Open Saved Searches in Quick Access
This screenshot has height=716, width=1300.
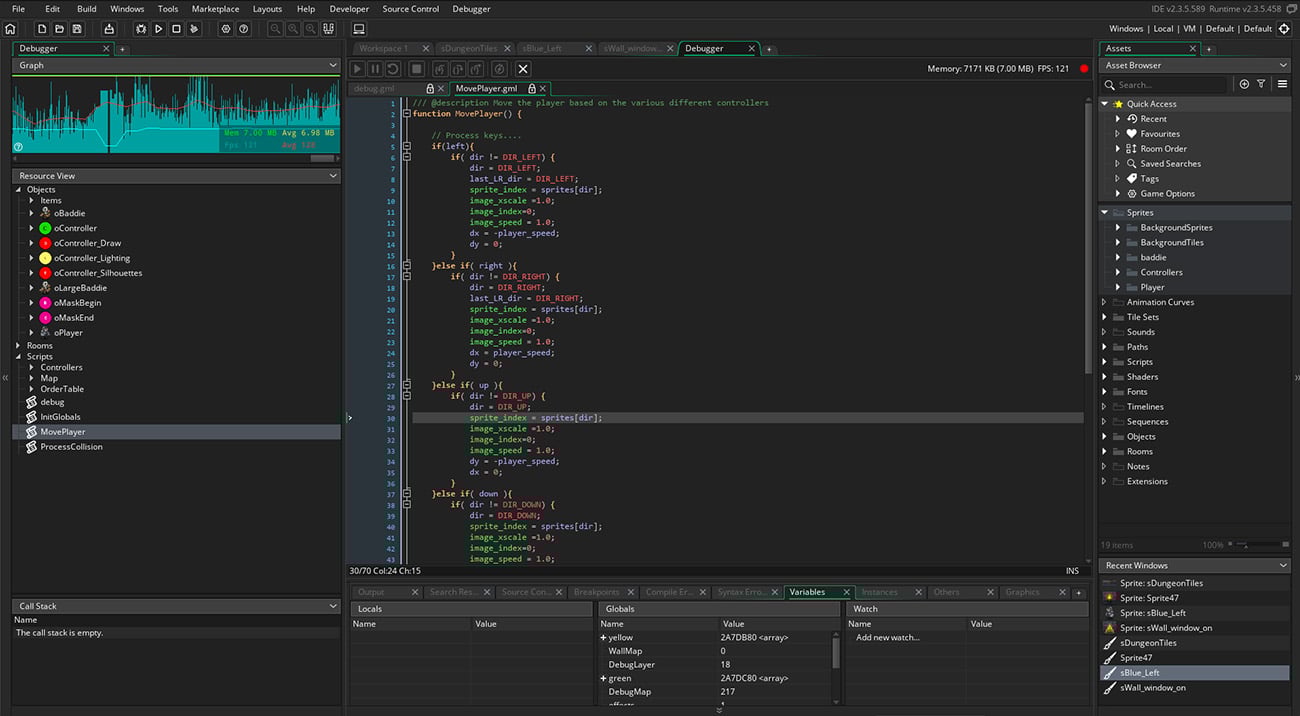pyautogui.click(x=1170, y=164)
